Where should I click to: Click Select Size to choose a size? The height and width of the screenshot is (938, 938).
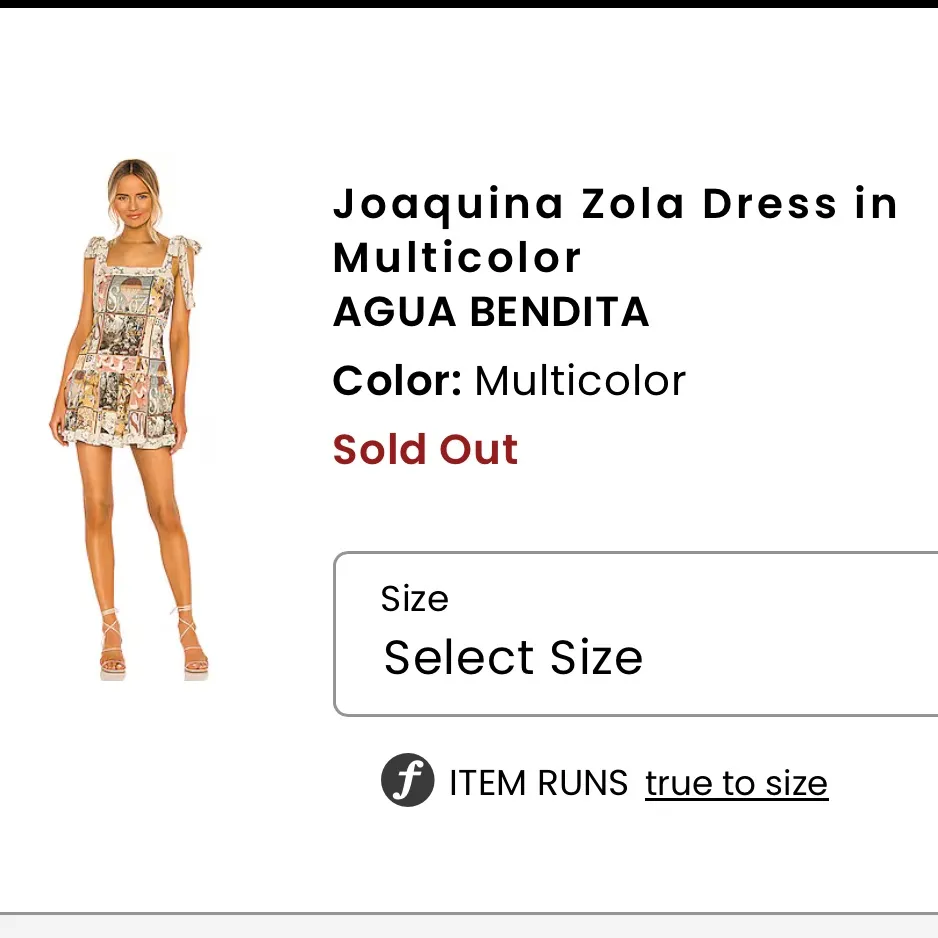[513, 657]
